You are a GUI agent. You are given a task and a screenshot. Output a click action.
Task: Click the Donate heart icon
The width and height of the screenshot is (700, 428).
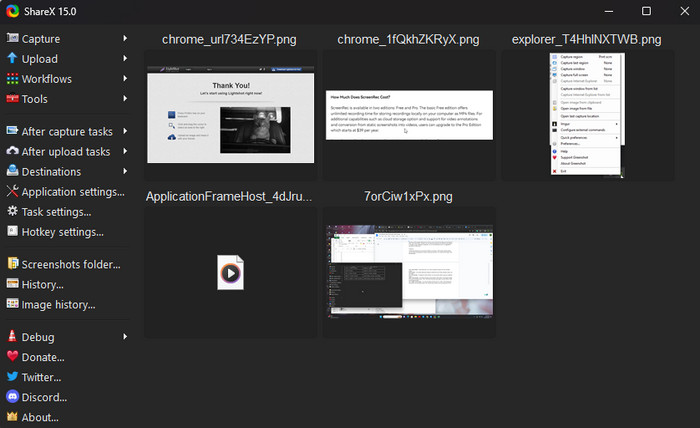[x=12, y=356]
